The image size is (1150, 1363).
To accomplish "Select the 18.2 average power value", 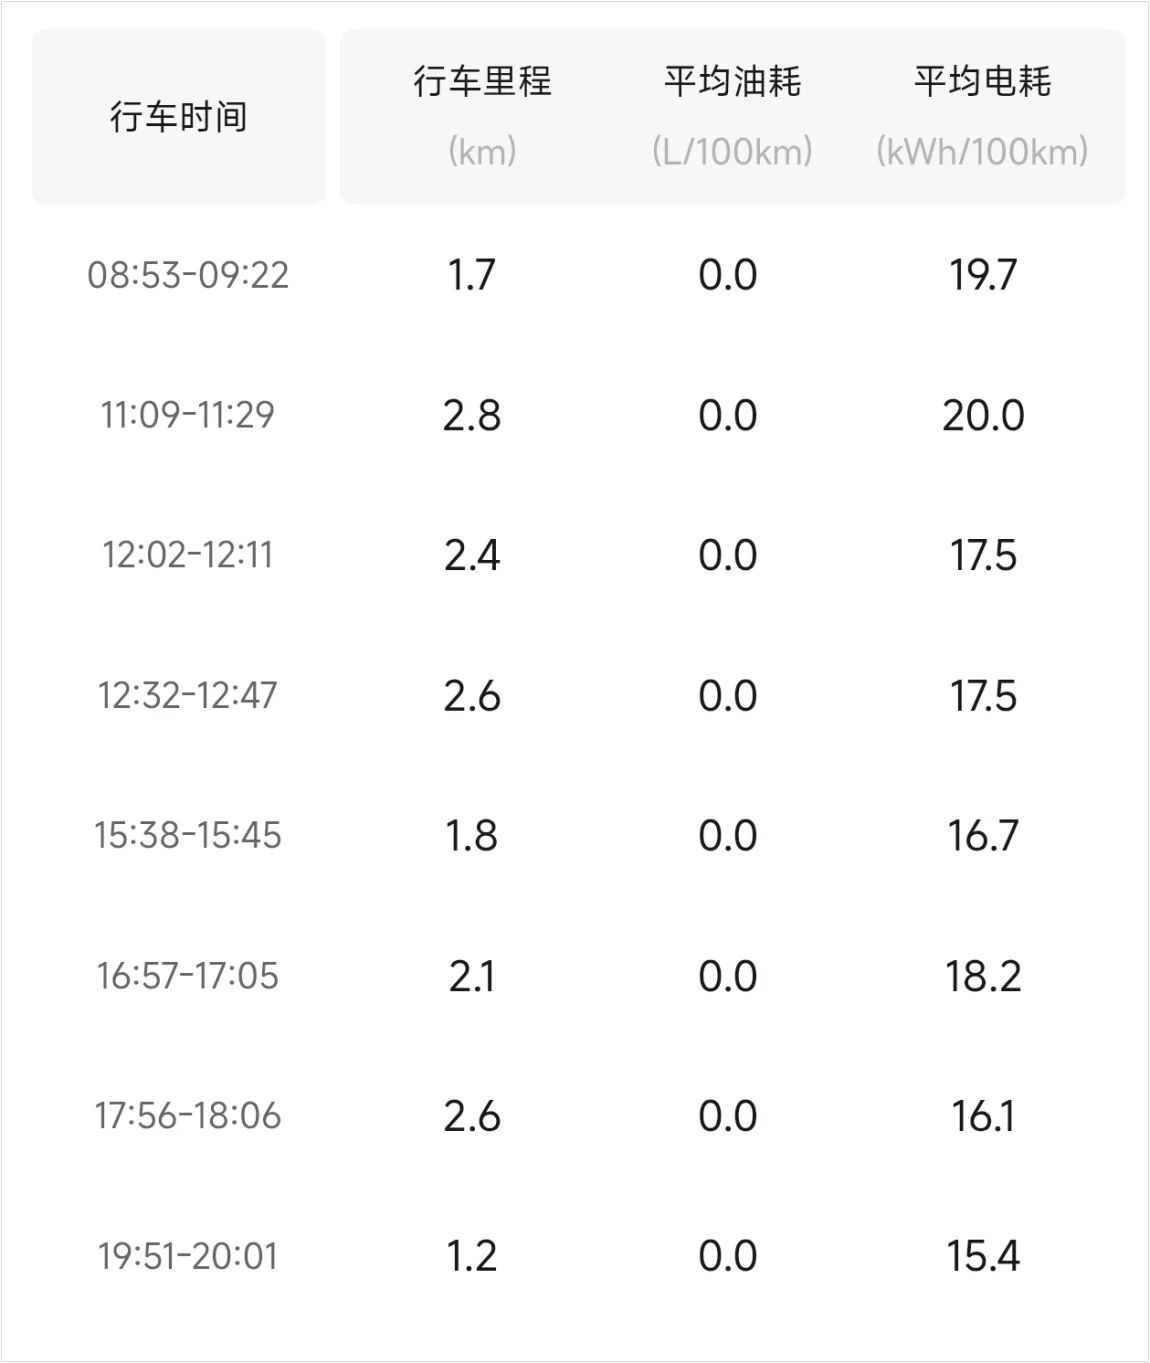I will click(983, 975).
